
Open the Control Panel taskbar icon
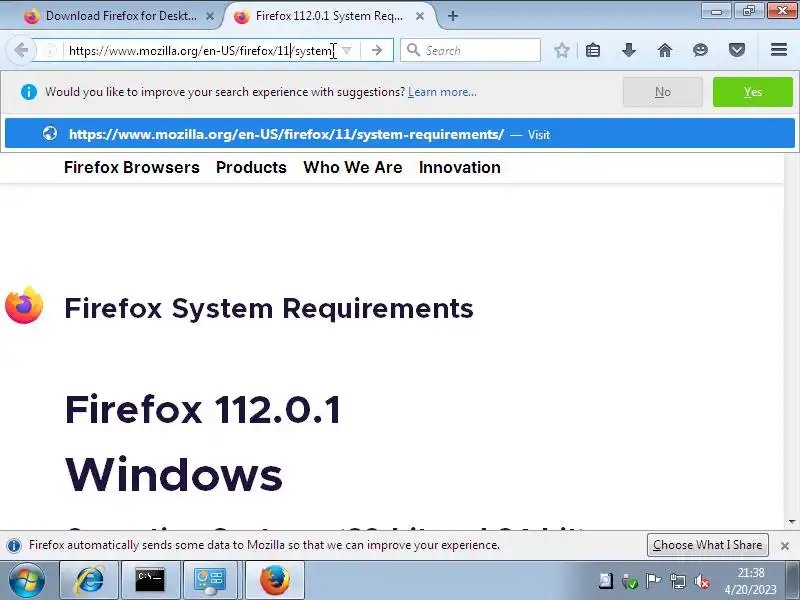click(x=211, y=581)
